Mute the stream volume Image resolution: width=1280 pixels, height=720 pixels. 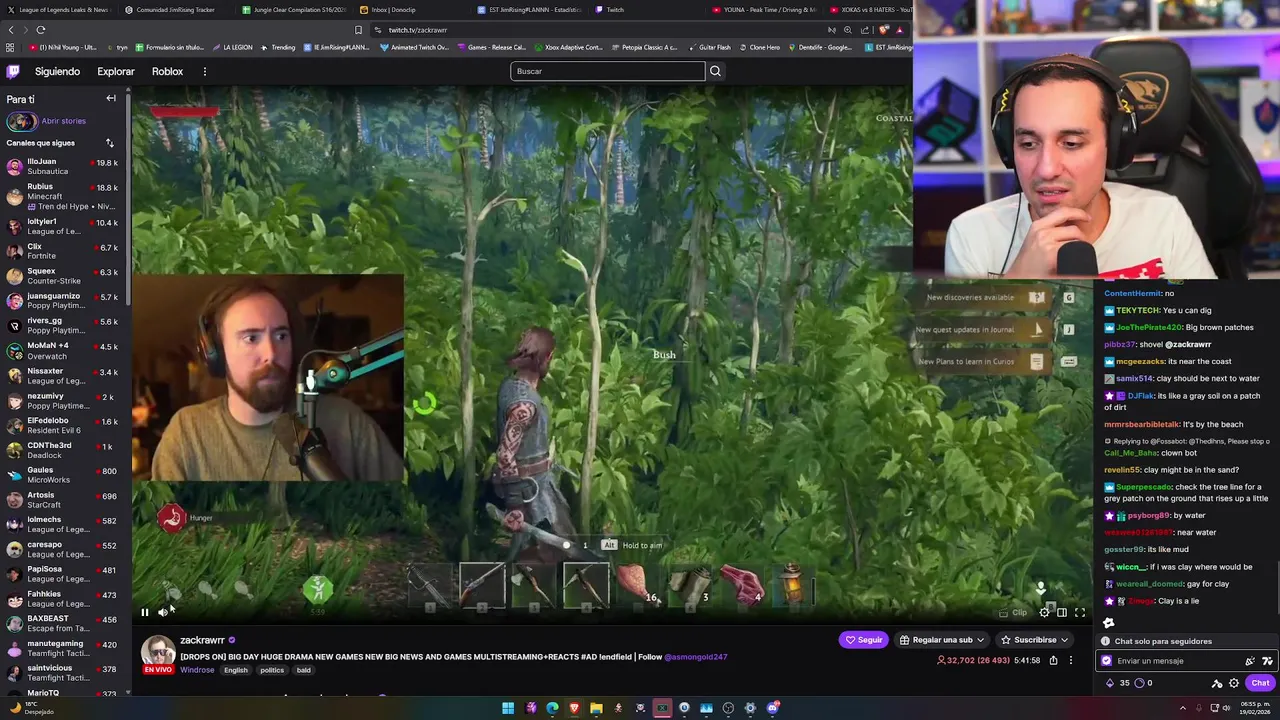coord(163,613)
